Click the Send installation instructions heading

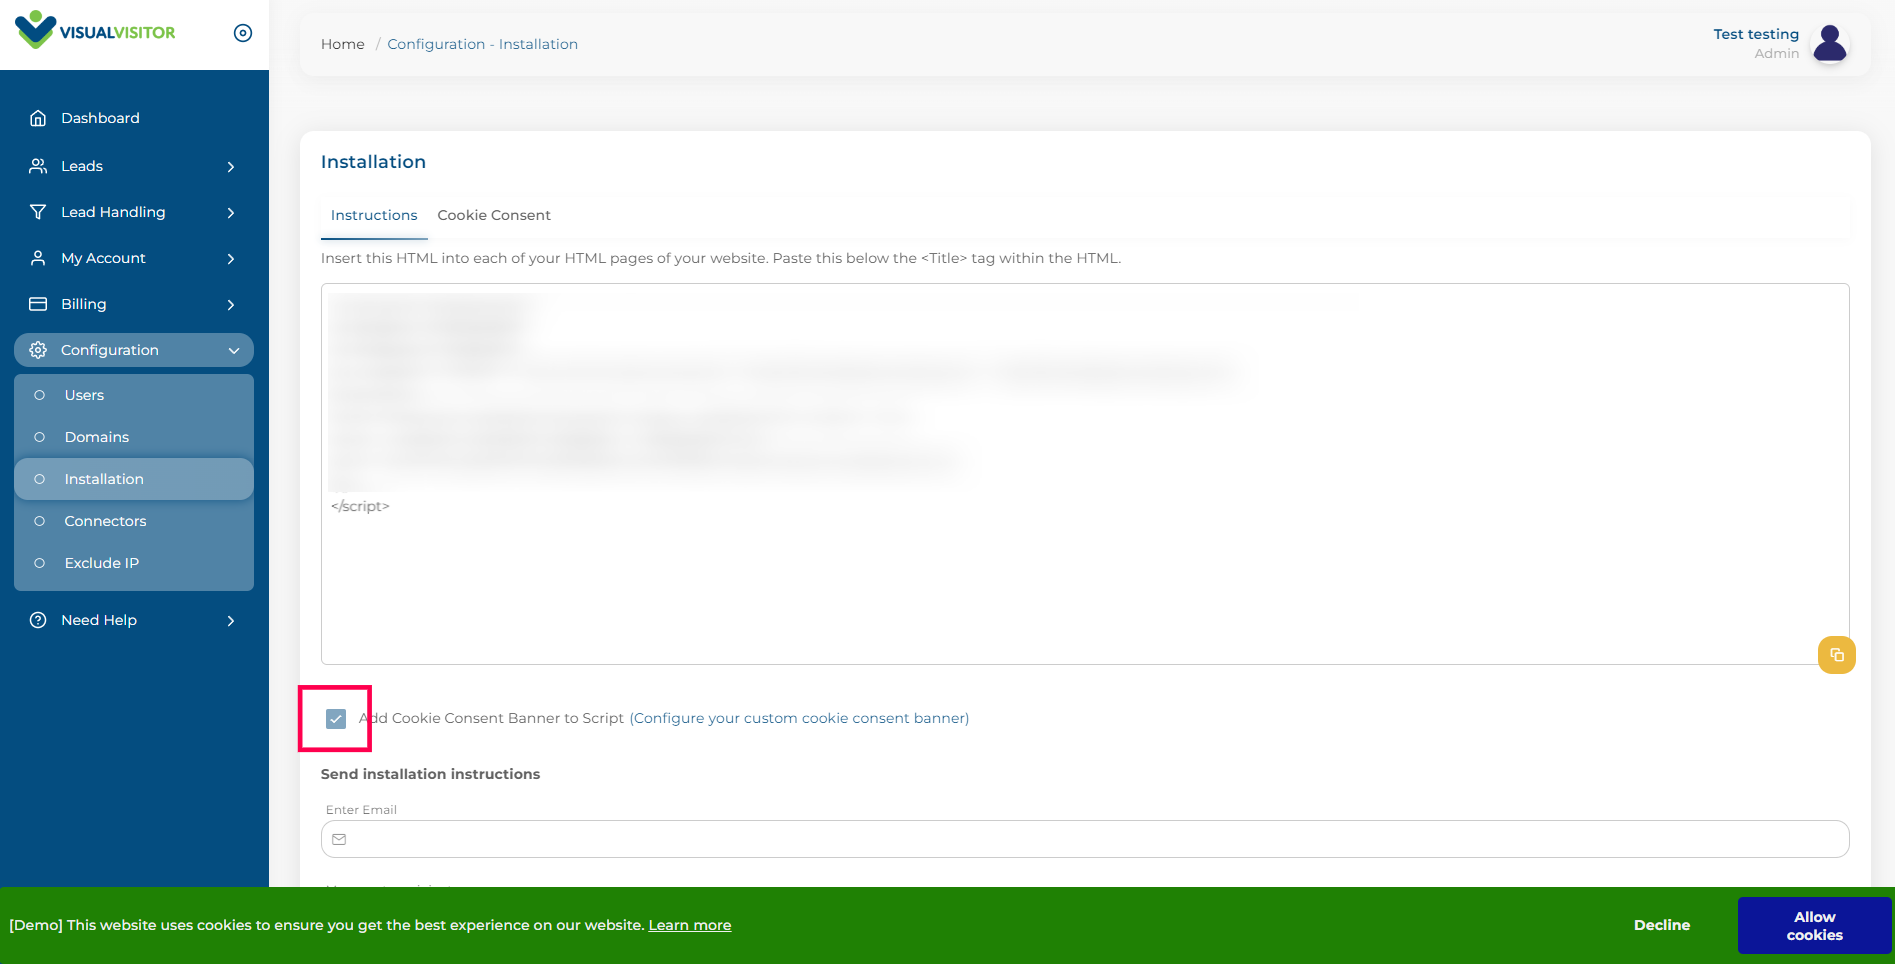pyautogui.click(x=430, y=774)
